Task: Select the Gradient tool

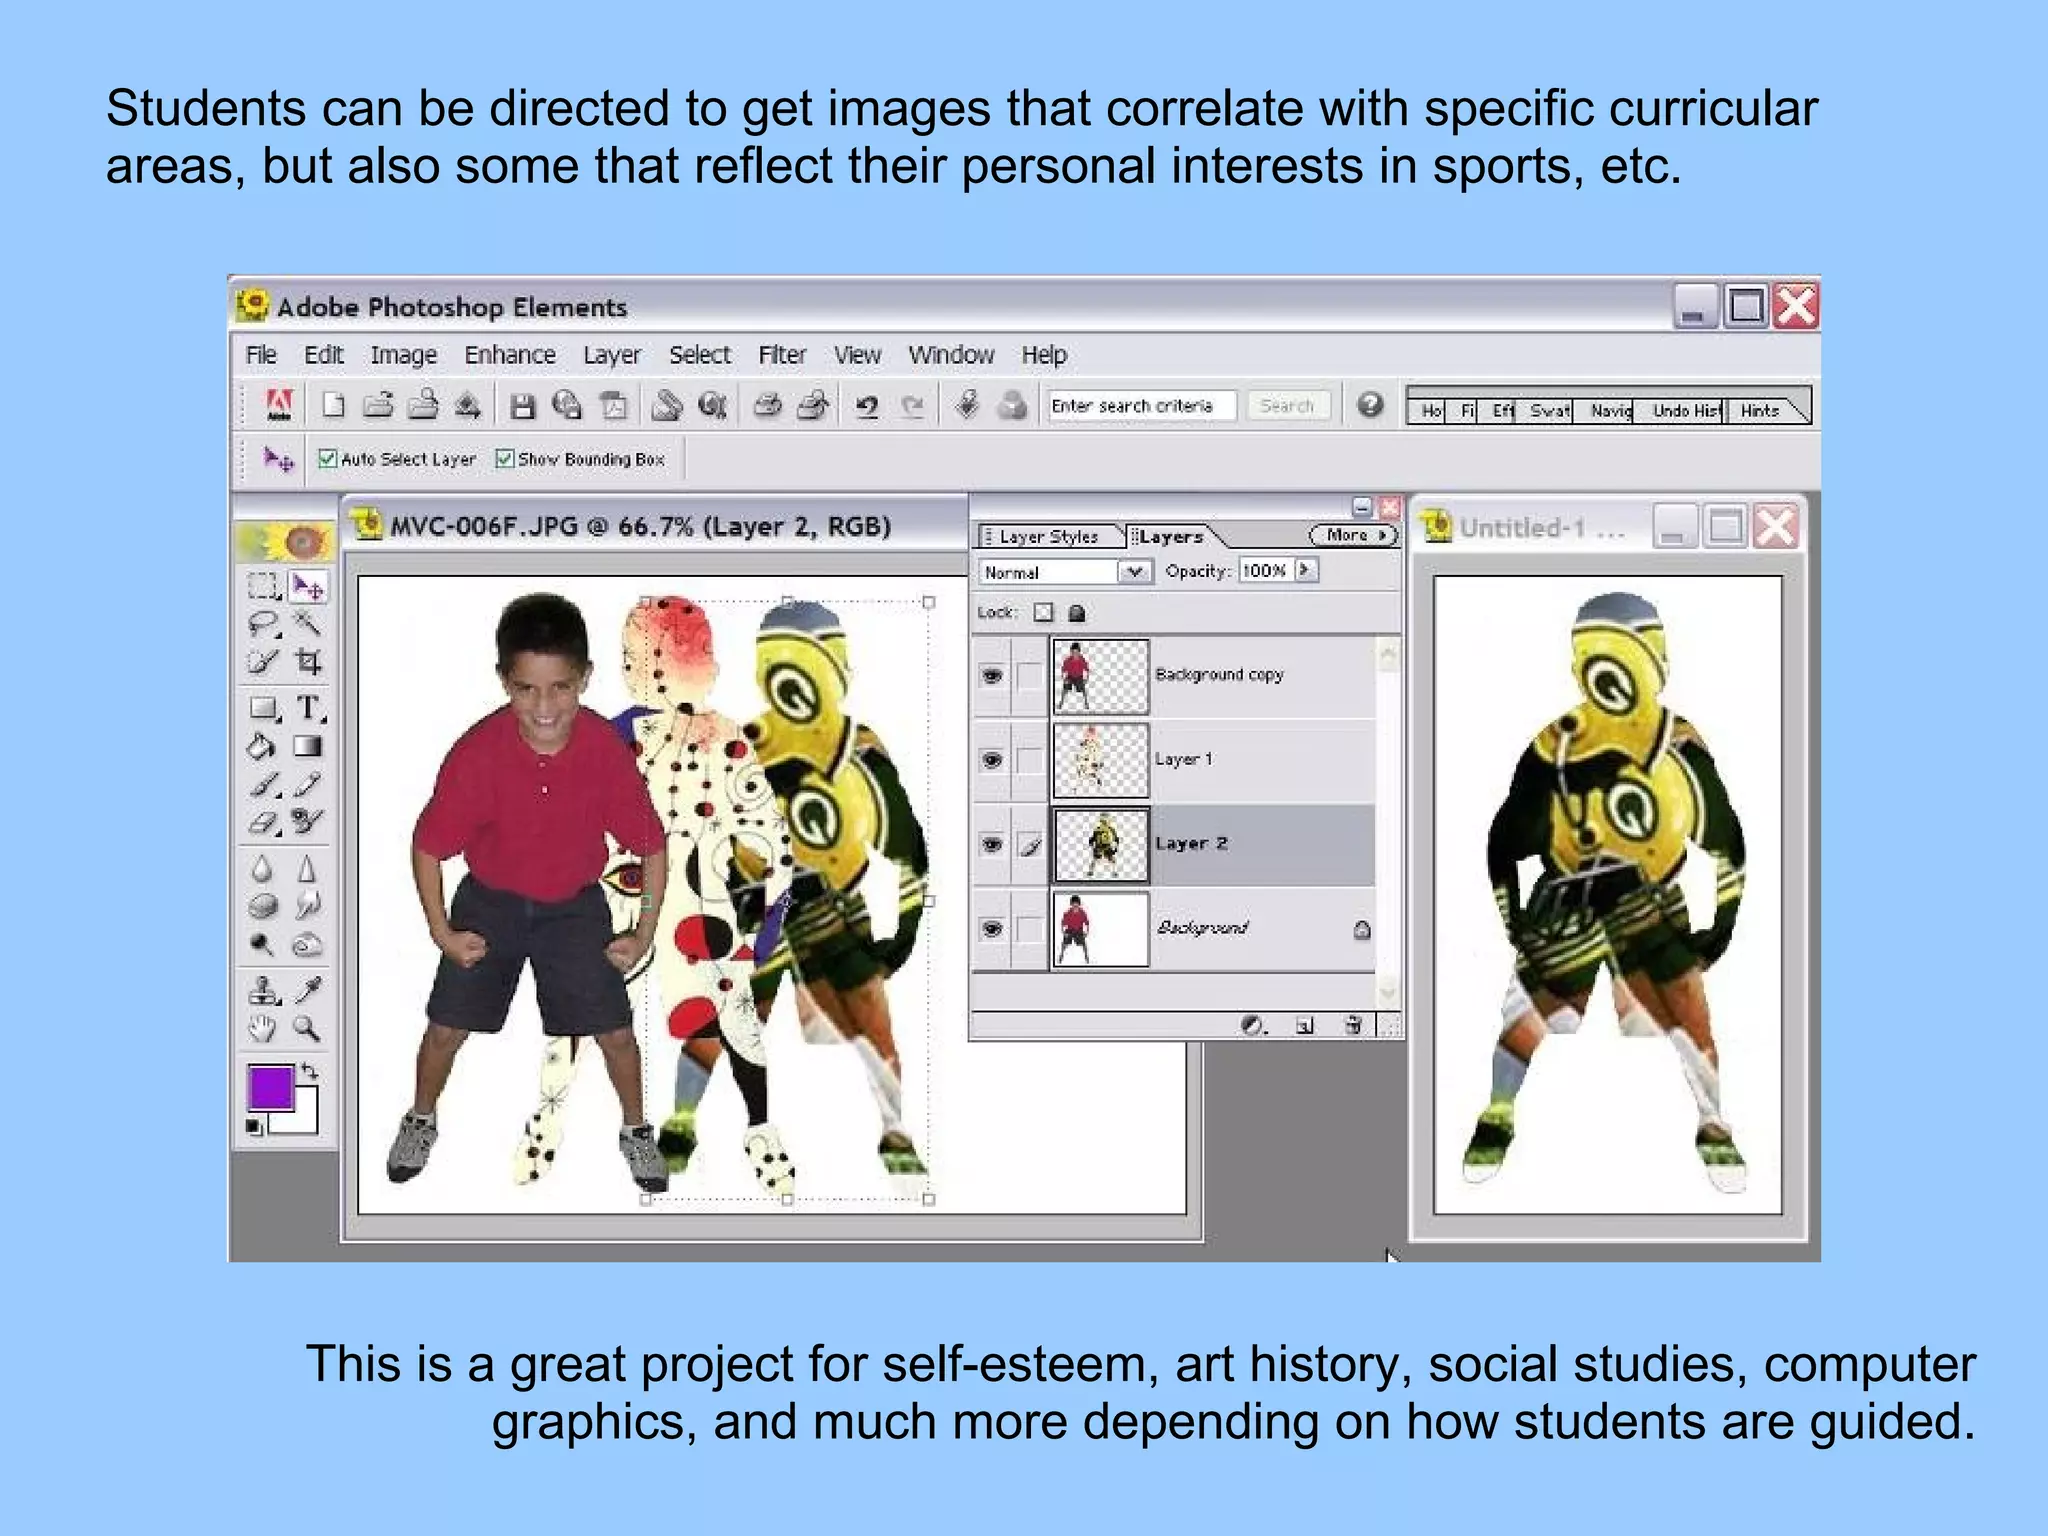Action: tap(308, 746)
